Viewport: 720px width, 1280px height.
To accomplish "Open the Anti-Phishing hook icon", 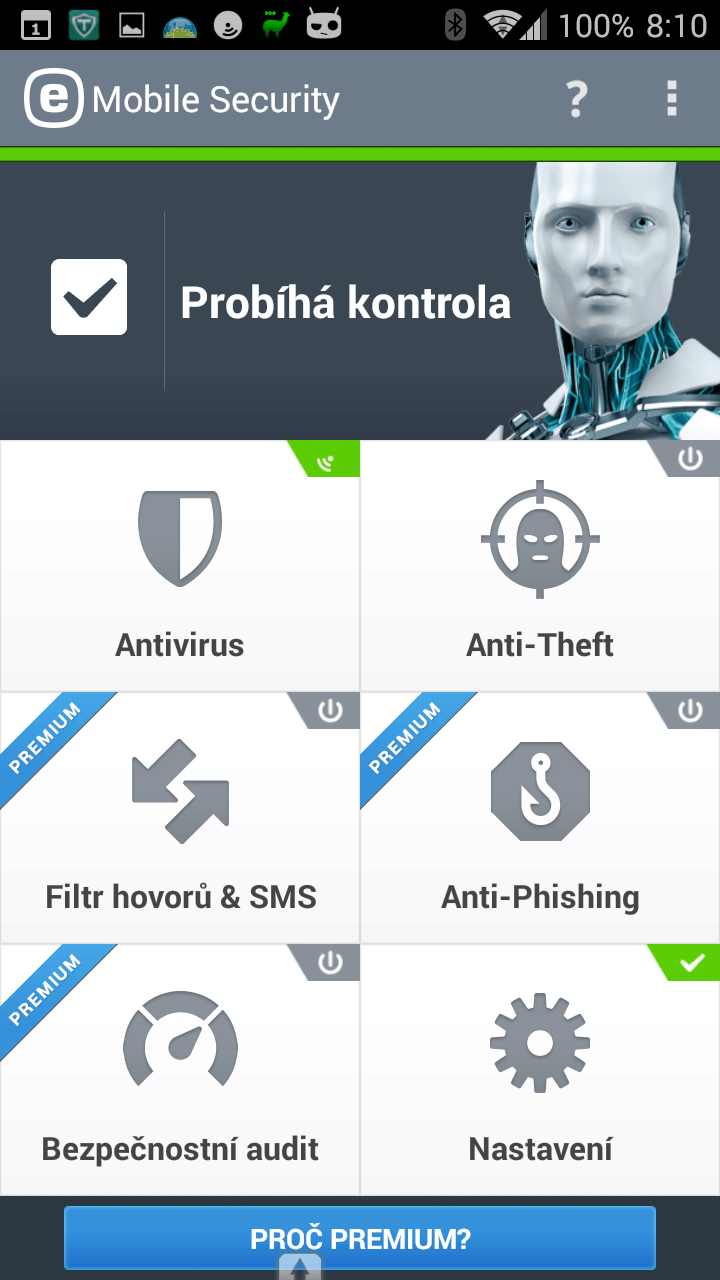I will 540,791.
